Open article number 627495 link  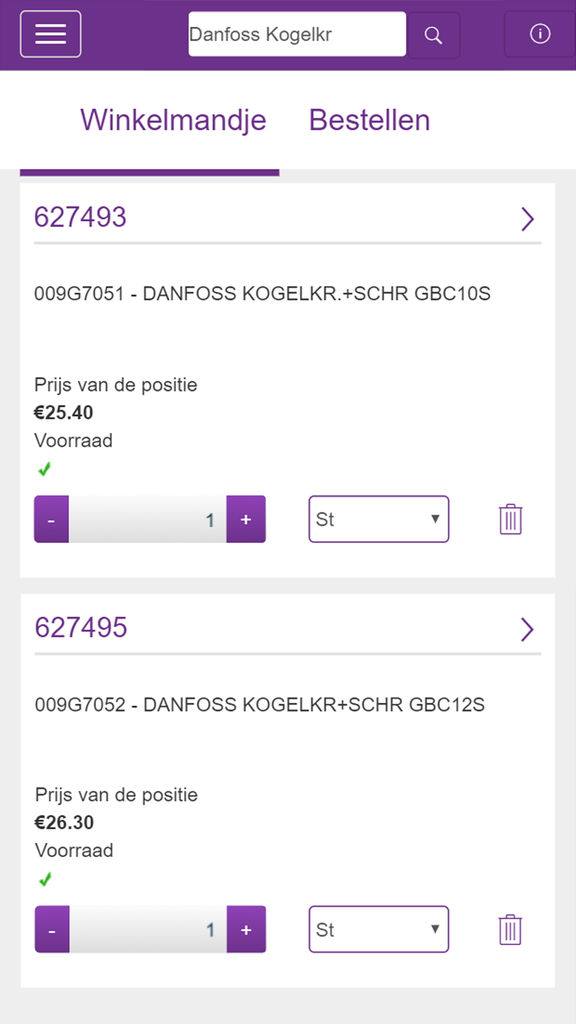click(81, 627)
